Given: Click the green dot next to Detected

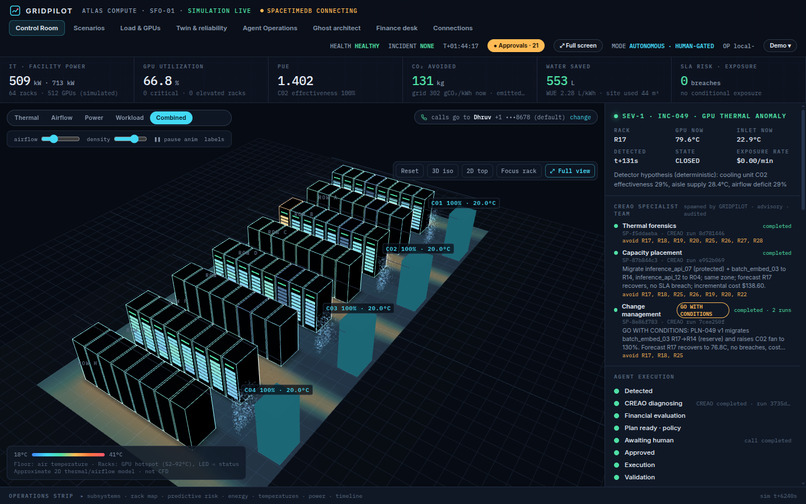Looking at the screenshot, I should [616, 391].
